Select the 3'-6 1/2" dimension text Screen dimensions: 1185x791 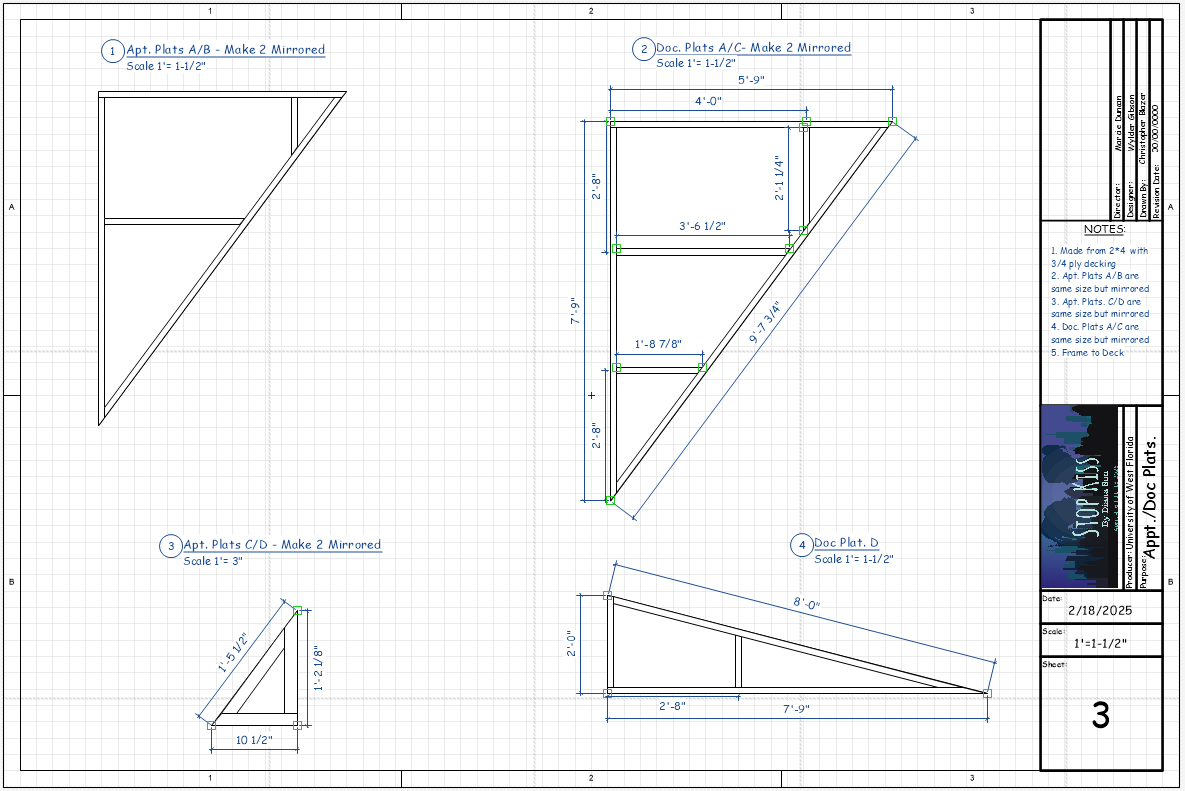point(702,226)
